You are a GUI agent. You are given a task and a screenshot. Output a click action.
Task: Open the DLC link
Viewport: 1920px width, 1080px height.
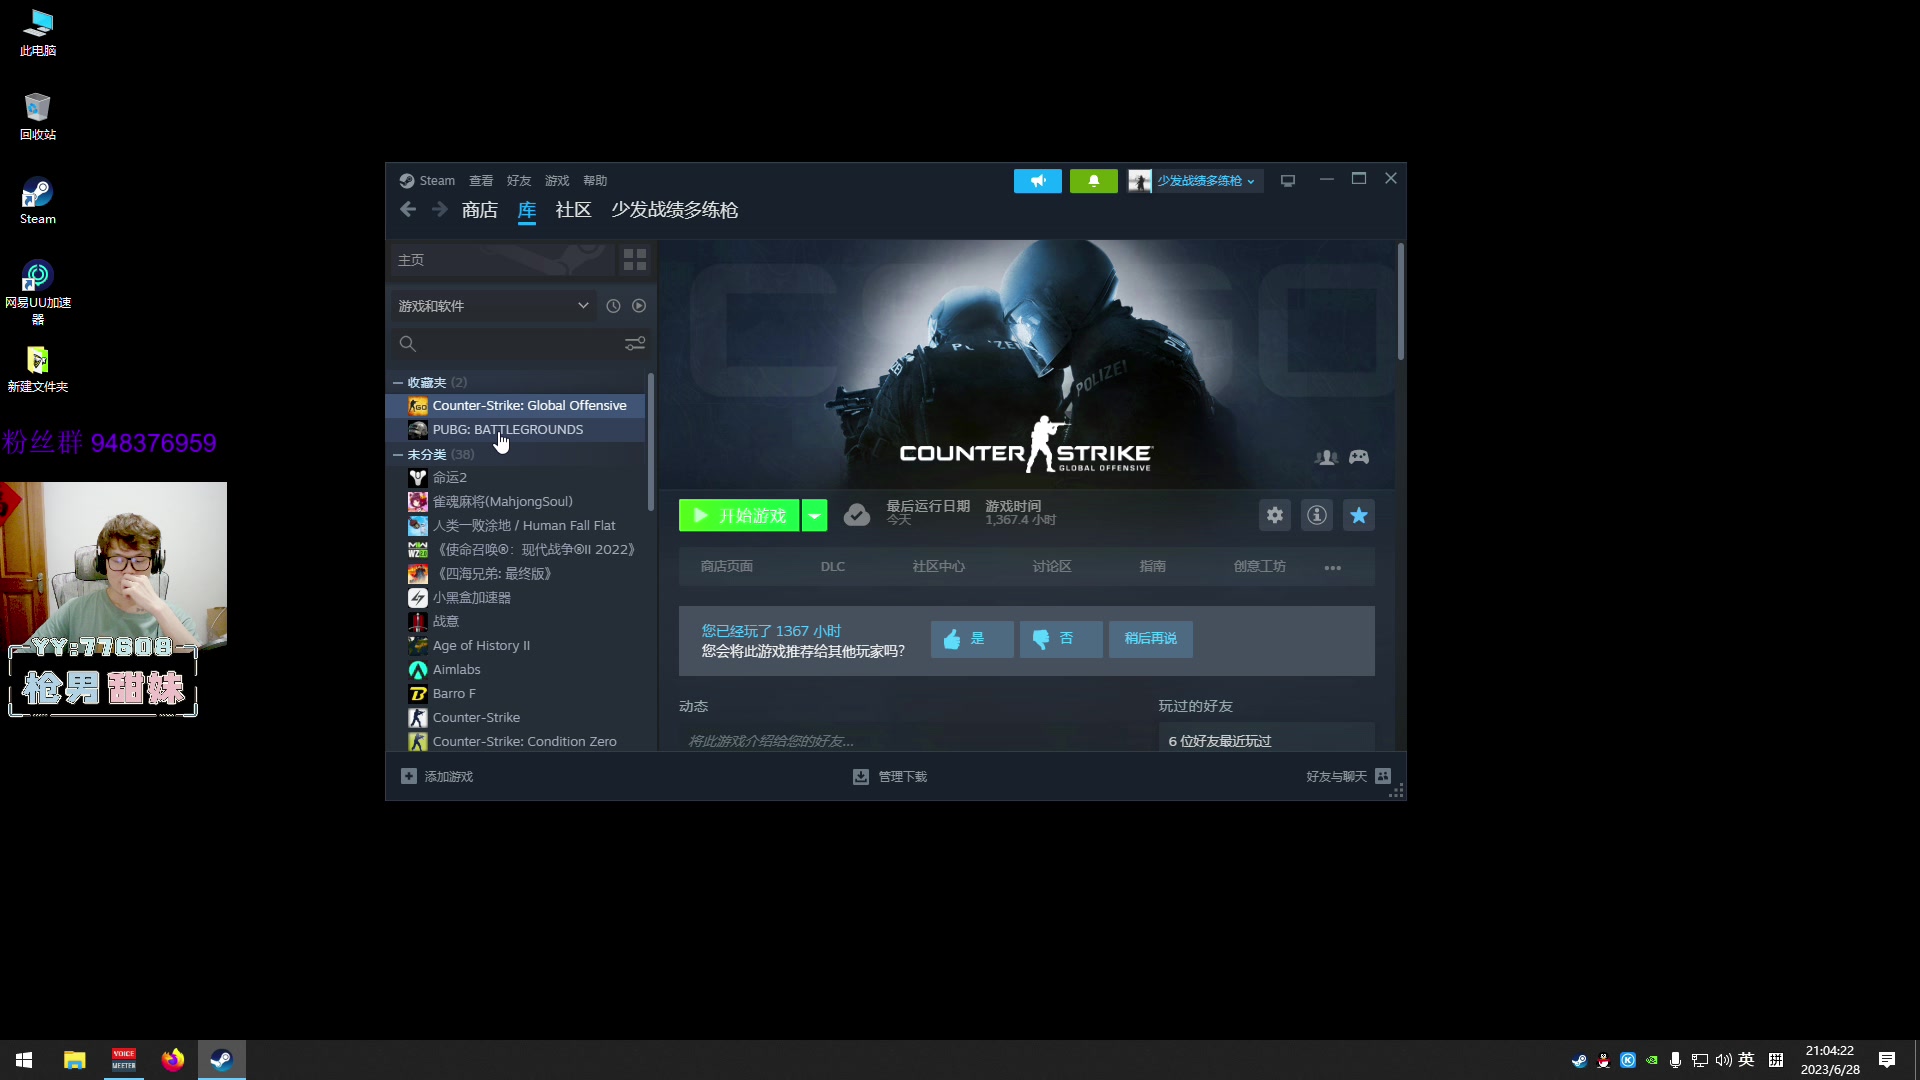(833, 567)
